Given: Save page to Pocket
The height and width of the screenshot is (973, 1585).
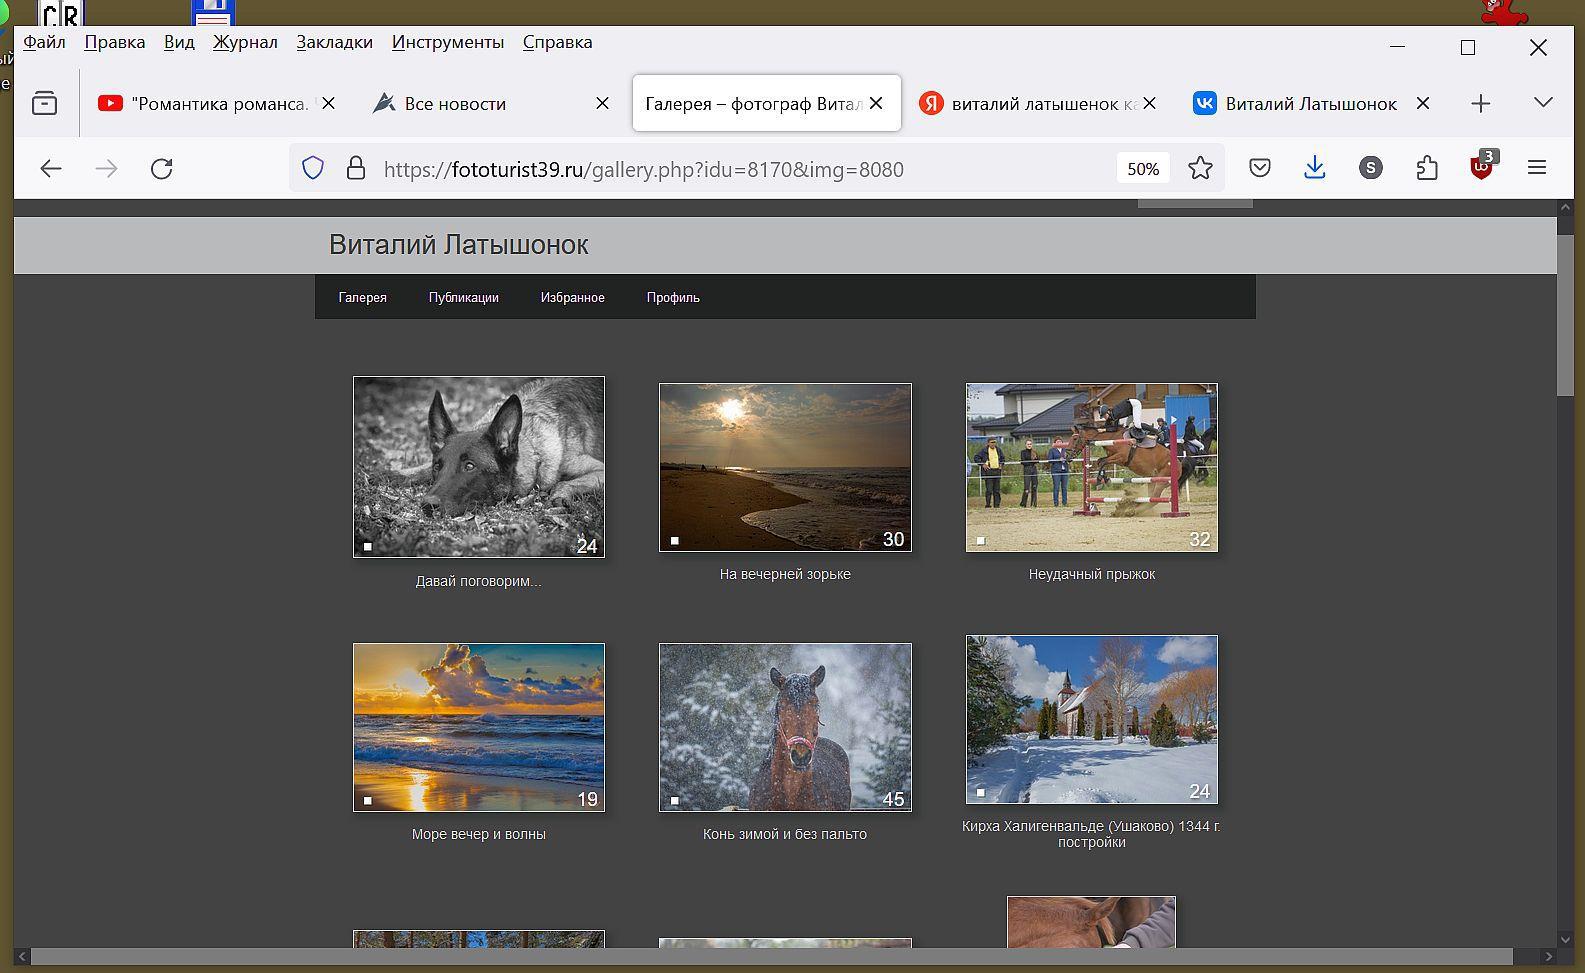Looking at the screenshot, I should [1260, 169].
